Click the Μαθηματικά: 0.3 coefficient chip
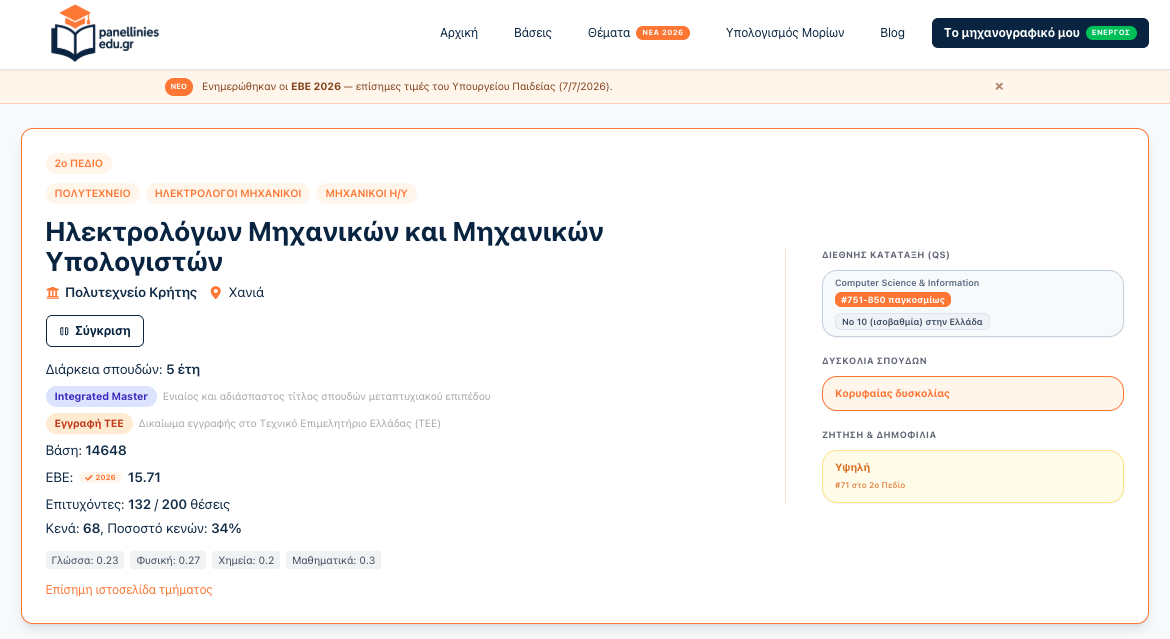 pos(334,561)
